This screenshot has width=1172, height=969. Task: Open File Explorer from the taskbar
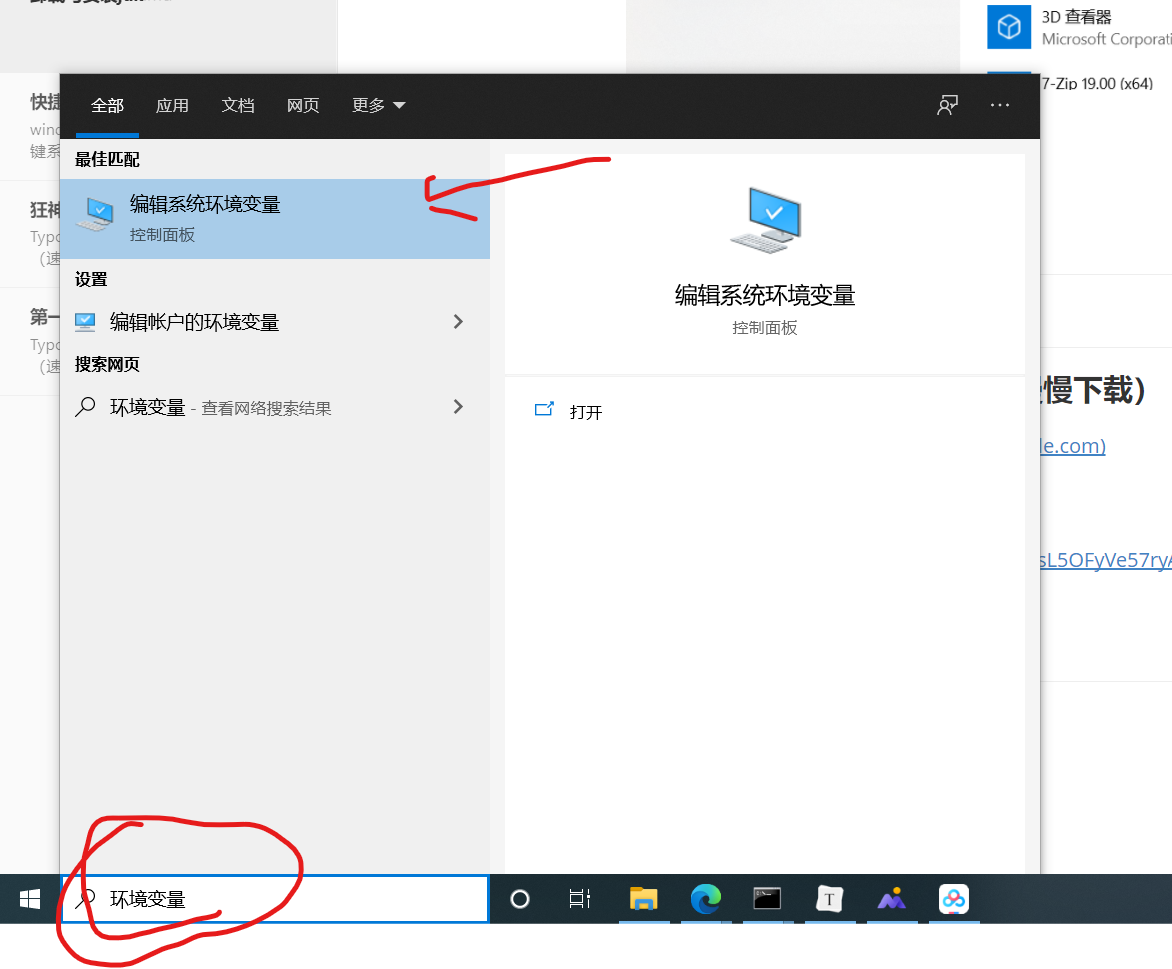coord(644,899)
